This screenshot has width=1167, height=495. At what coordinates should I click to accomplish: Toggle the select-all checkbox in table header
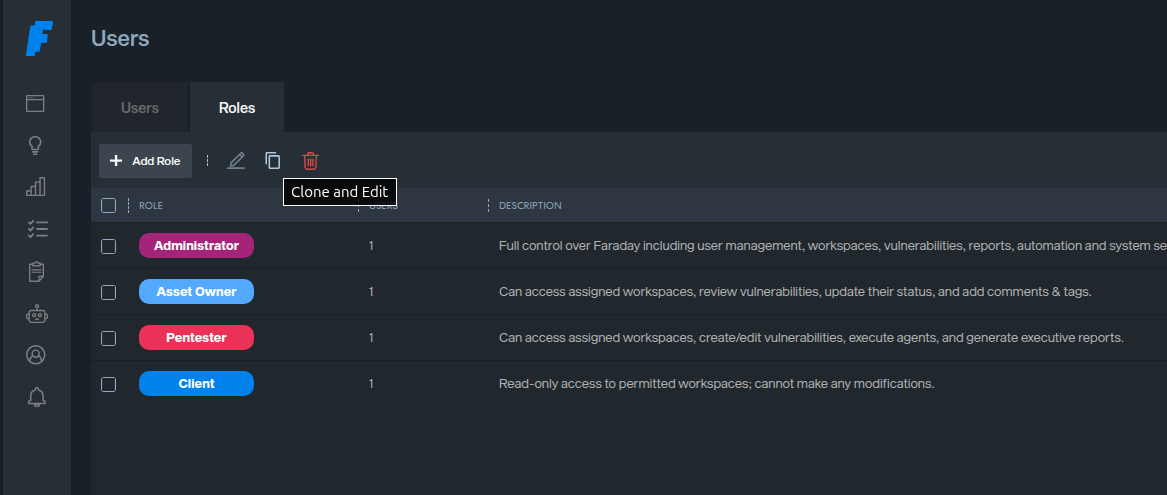point(109,206)
